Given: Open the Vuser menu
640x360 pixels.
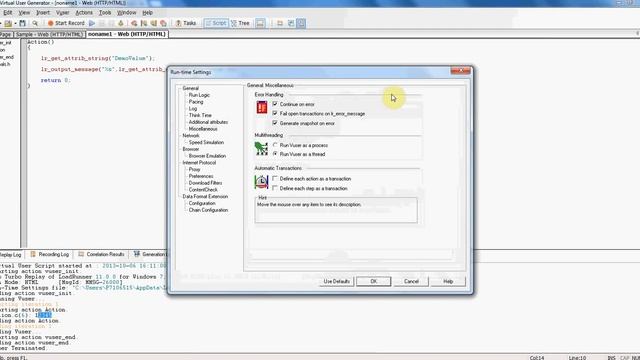Looking at the screenshot, I should coord(62,13).
